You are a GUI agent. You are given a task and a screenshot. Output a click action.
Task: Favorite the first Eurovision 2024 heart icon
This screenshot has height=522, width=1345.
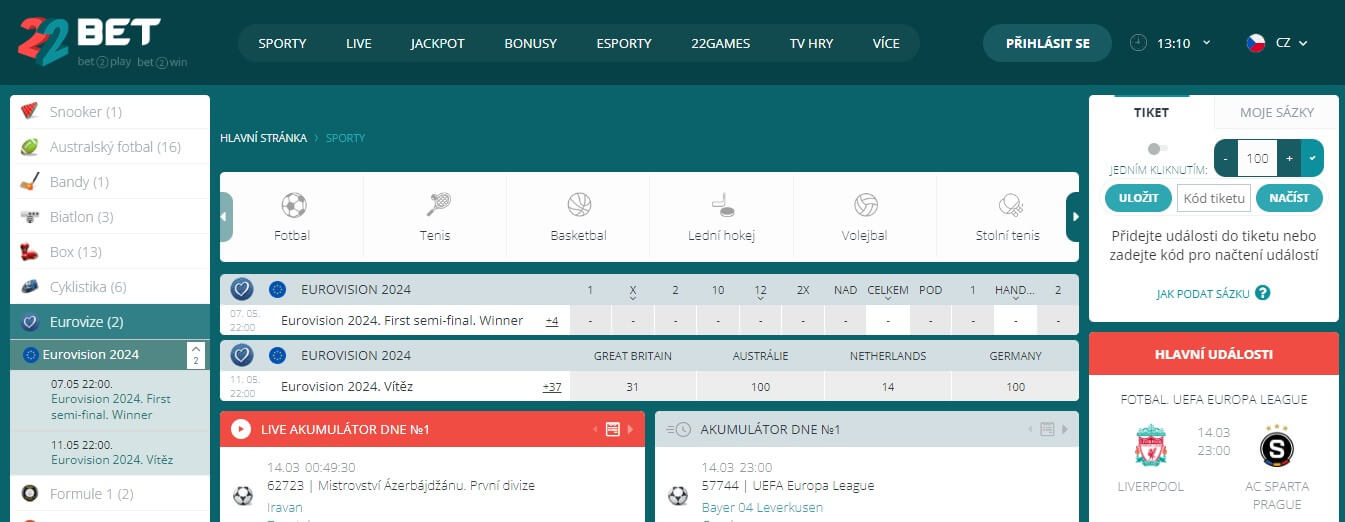point(242,289)
